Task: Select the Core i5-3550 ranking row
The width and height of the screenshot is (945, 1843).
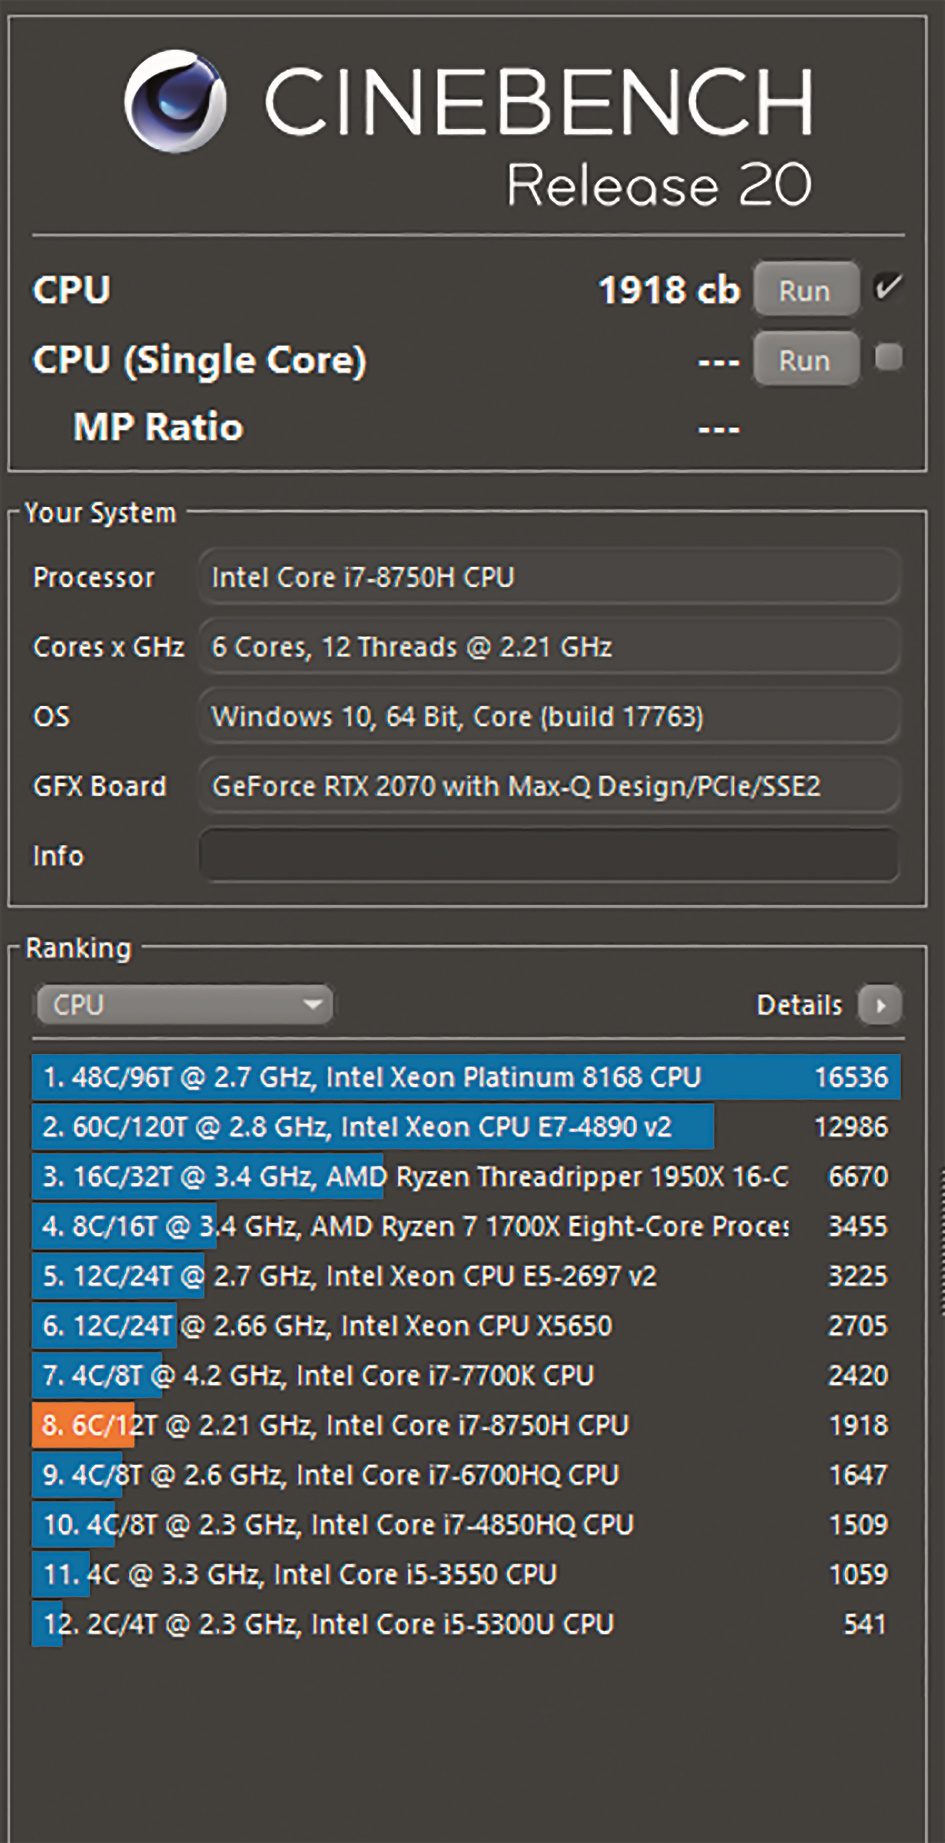Action: (x=465, y=1574)
